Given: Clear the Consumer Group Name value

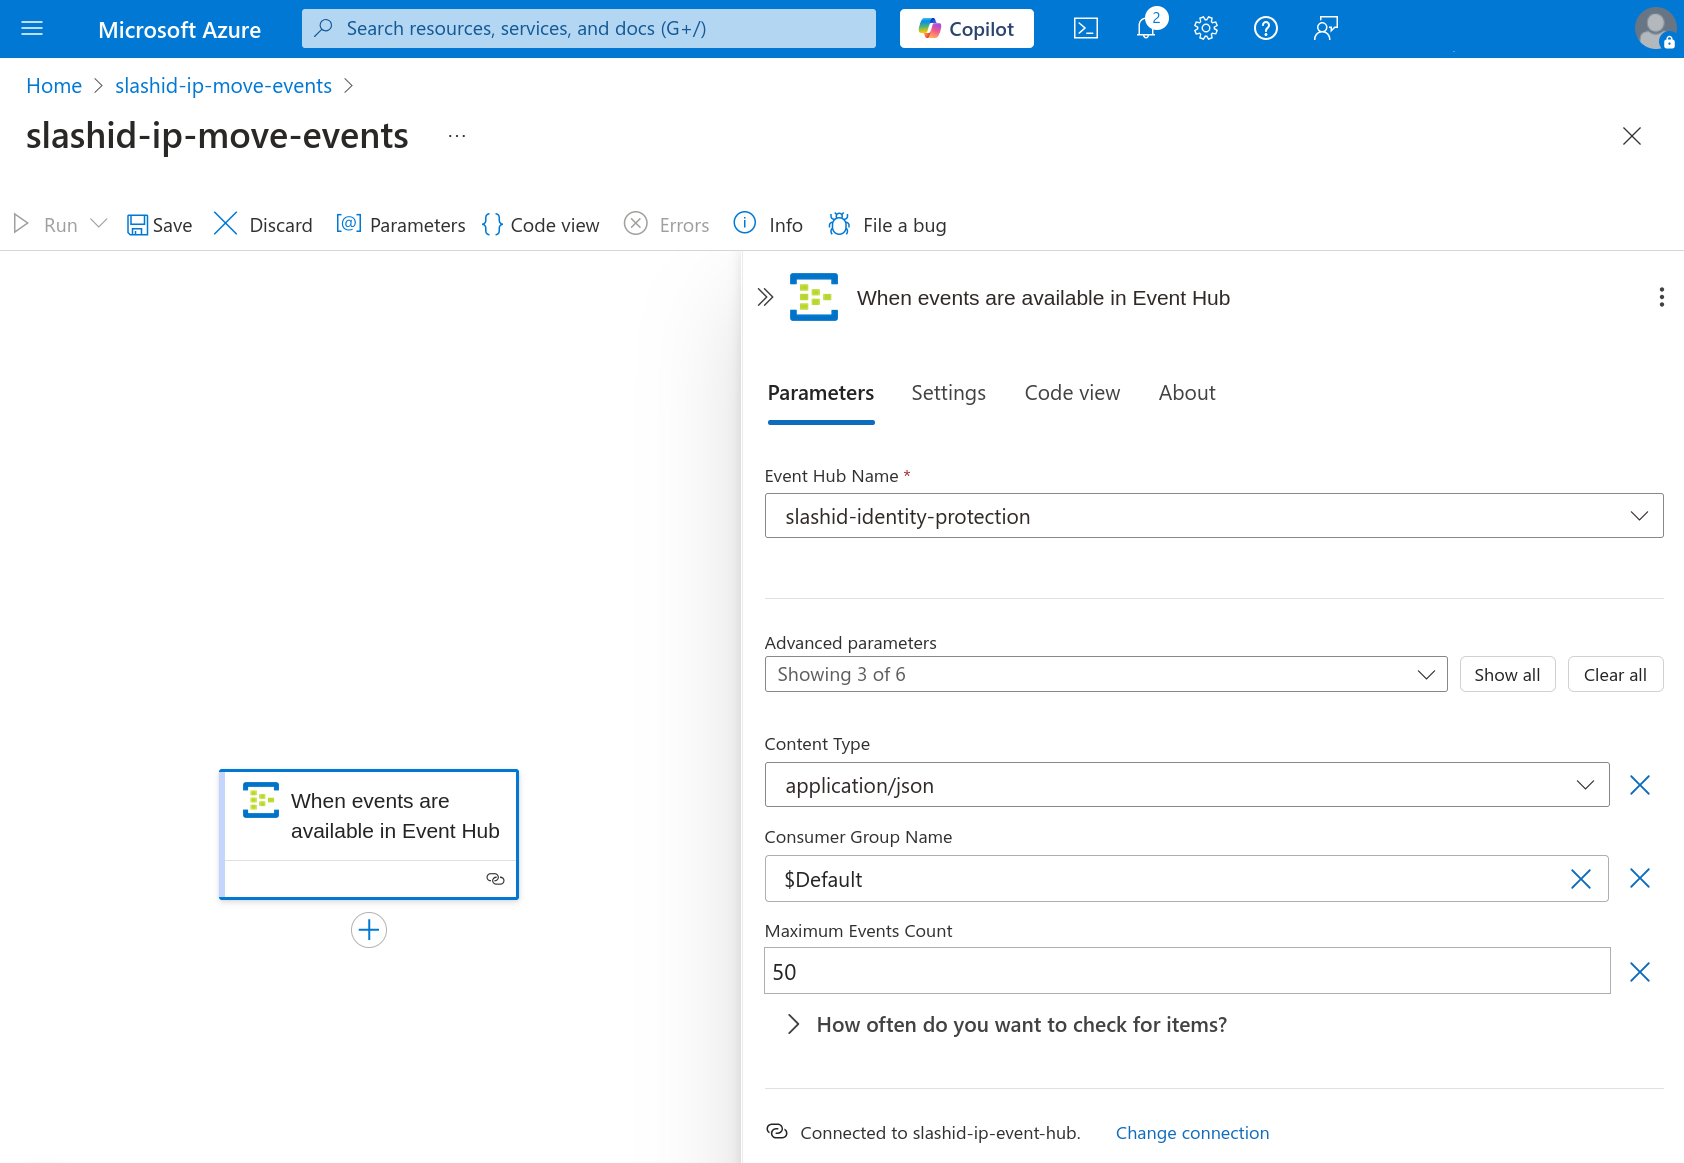Looking at the screenshot, I should click(x=1580, y=879).
